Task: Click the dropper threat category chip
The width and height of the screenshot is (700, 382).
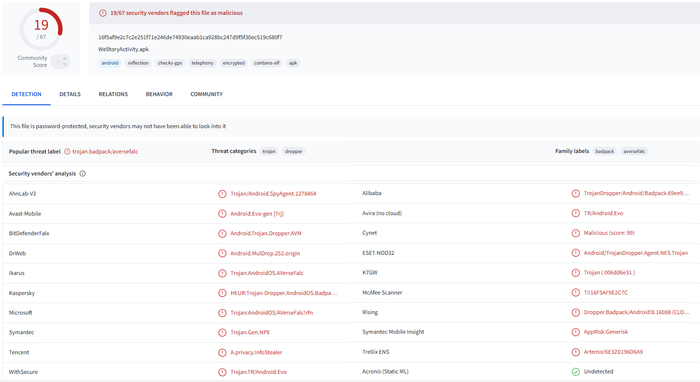Action: pyautogui.click(x=294, y=151)
